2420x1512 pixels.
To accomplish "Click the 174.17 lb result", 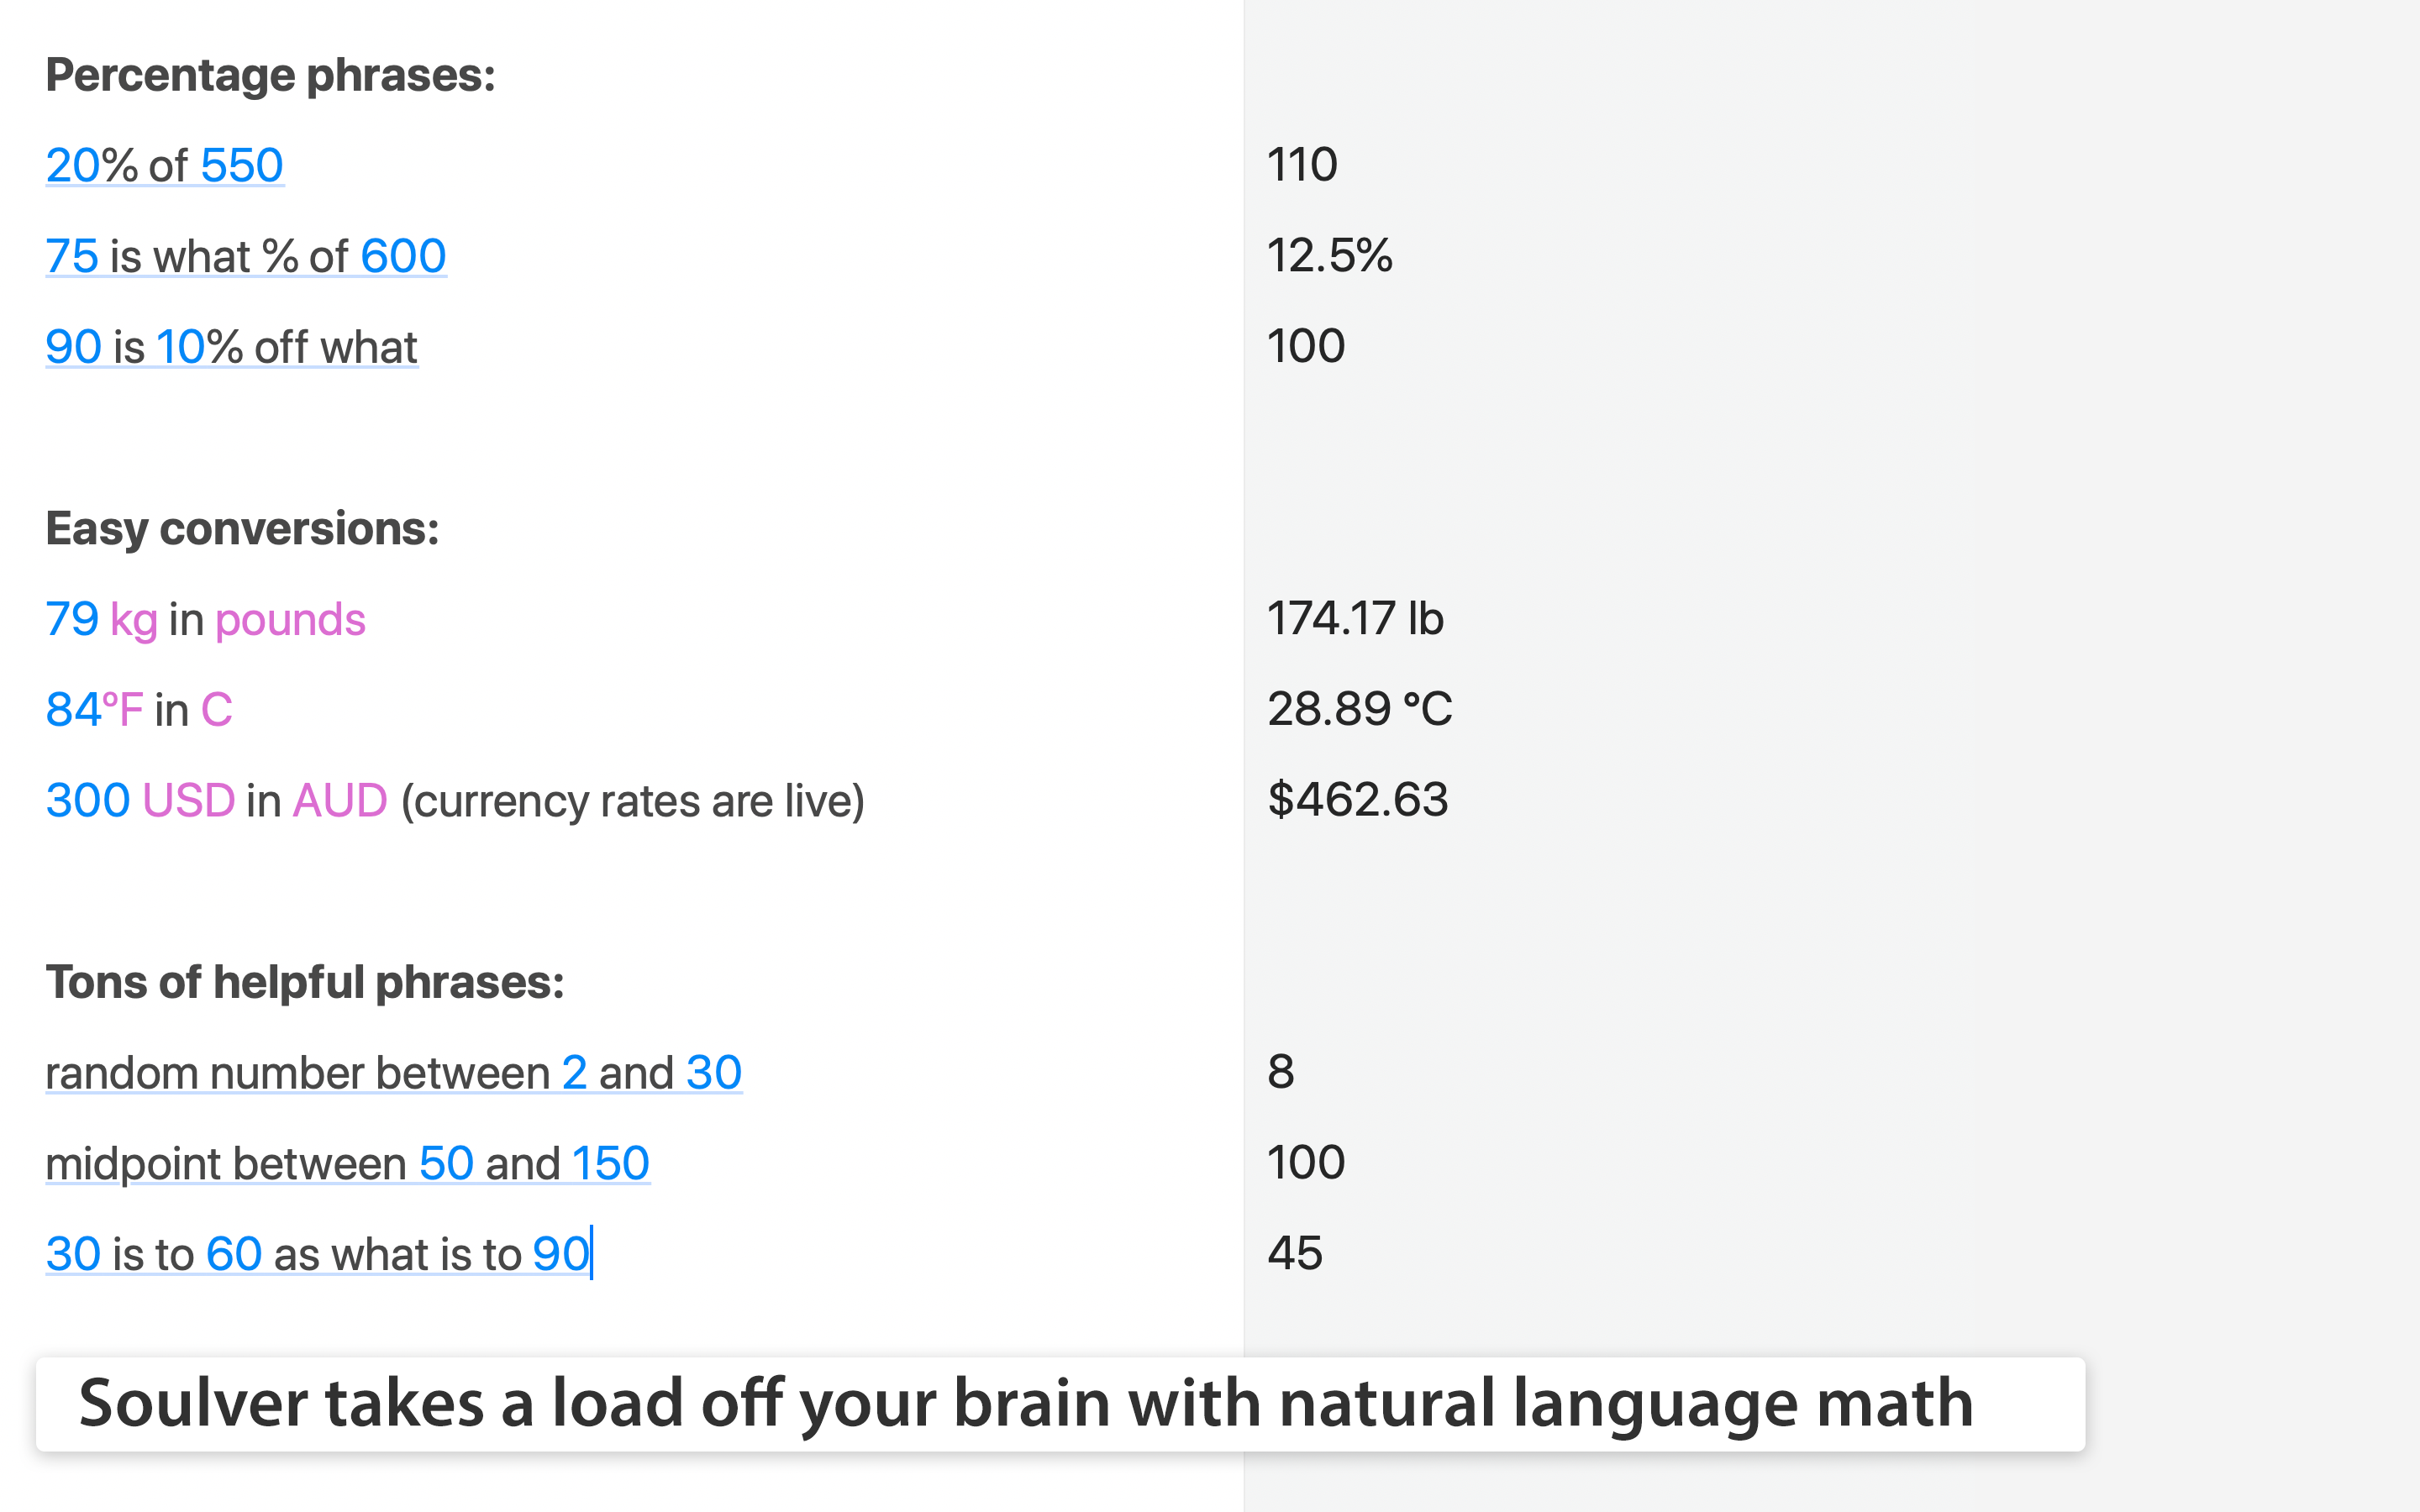I will click(1355, 619).
